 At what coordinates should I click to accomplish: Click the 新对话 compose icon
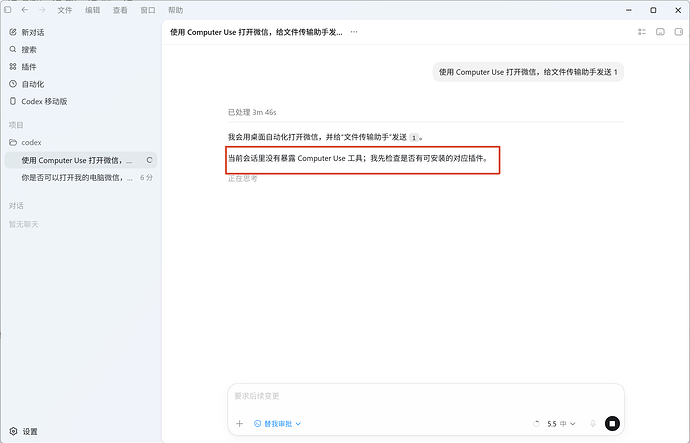coord(13,32)
